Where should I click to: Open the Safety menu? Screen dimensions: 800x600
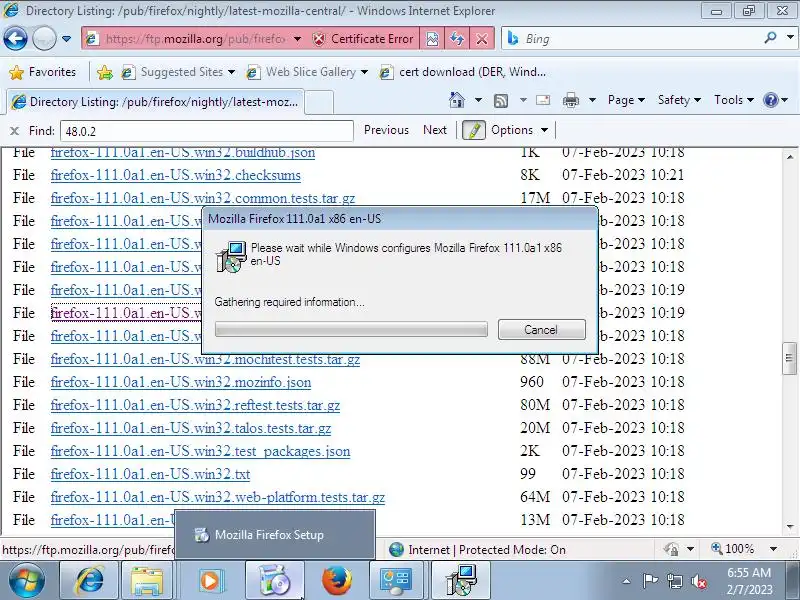(x=679, y=100)
